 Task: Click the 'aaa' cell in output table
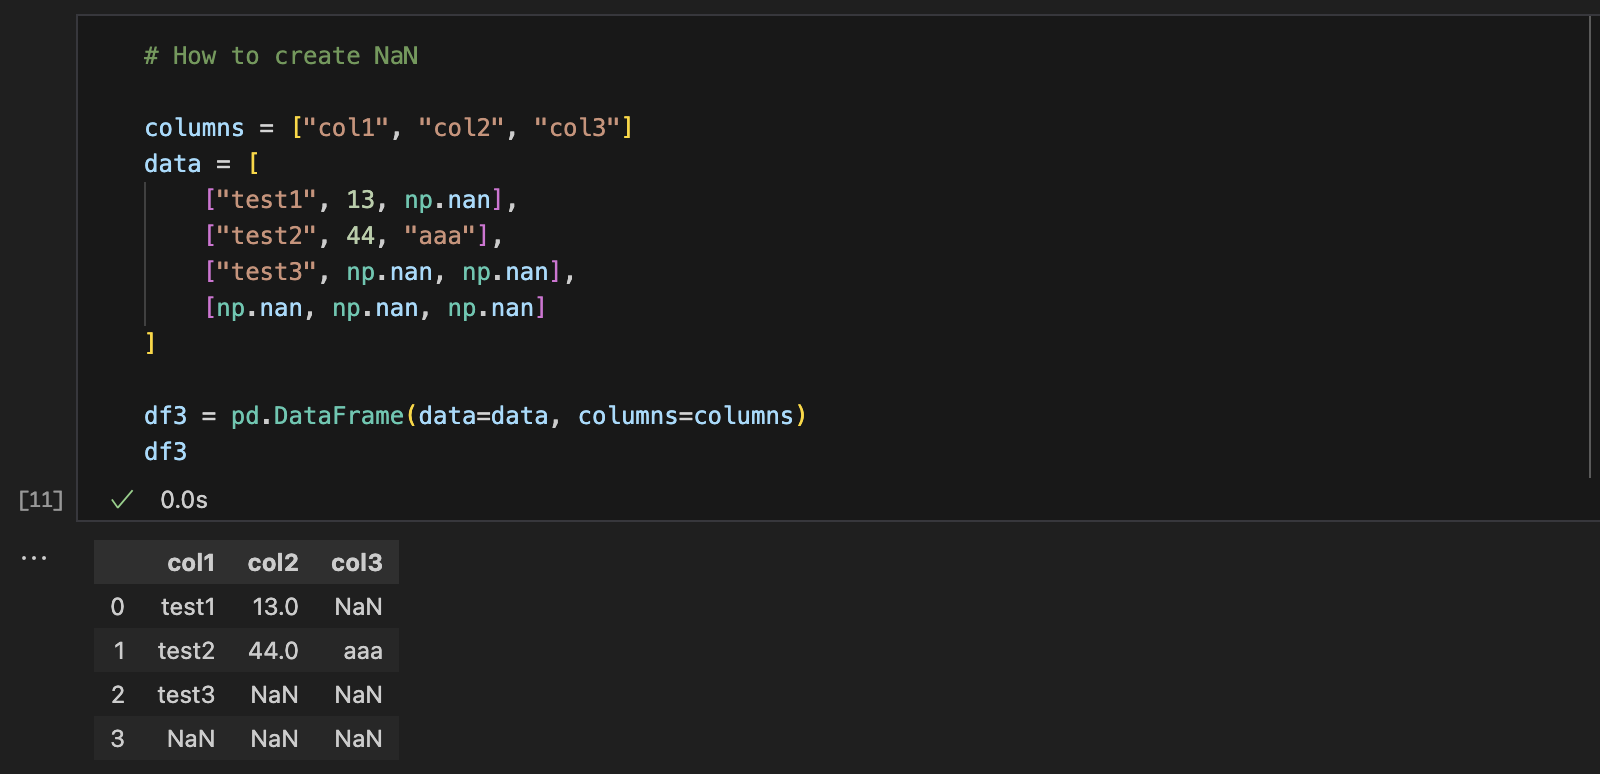(x=363, y=651)
